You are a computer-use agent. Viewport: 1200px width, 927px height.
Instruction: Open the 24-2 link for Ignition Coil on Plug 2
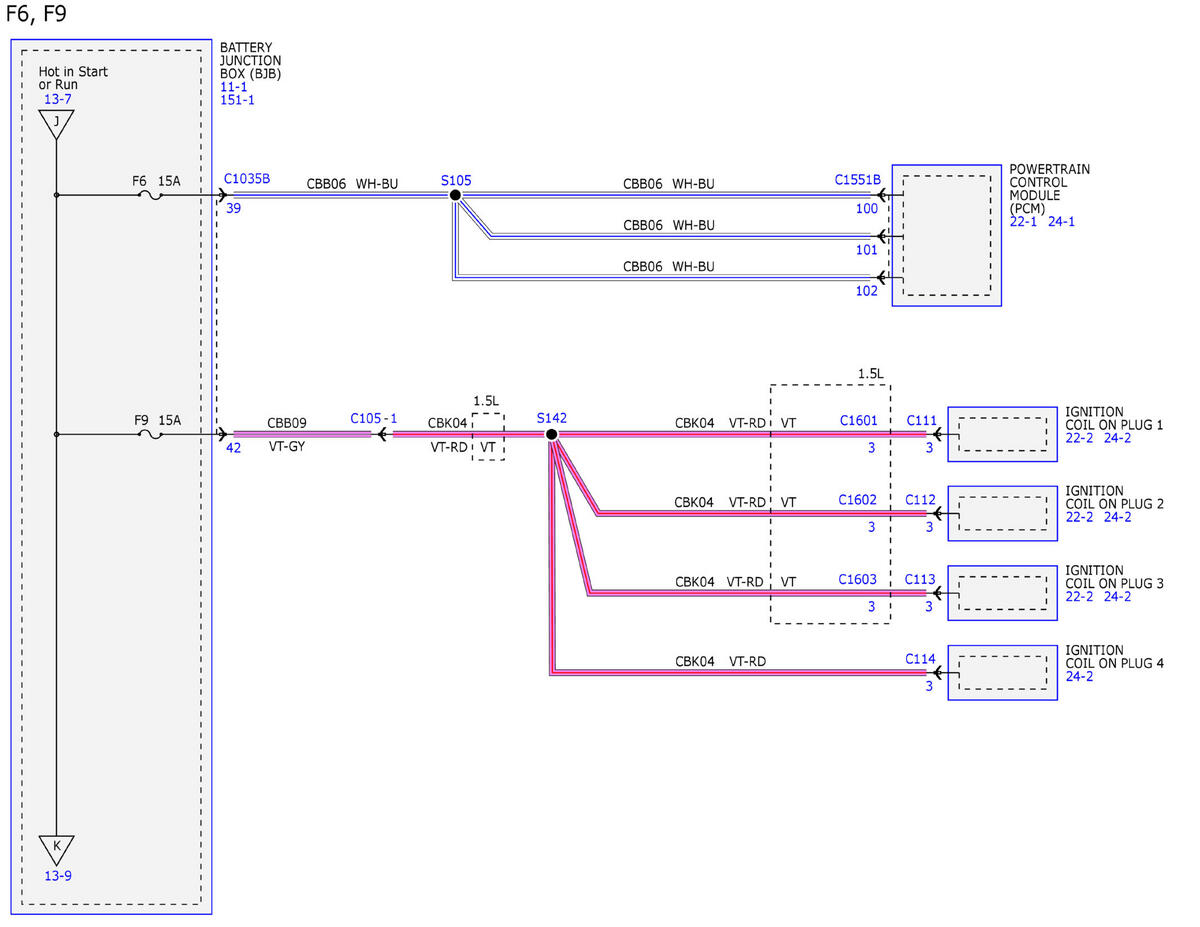coord(1118,517)
